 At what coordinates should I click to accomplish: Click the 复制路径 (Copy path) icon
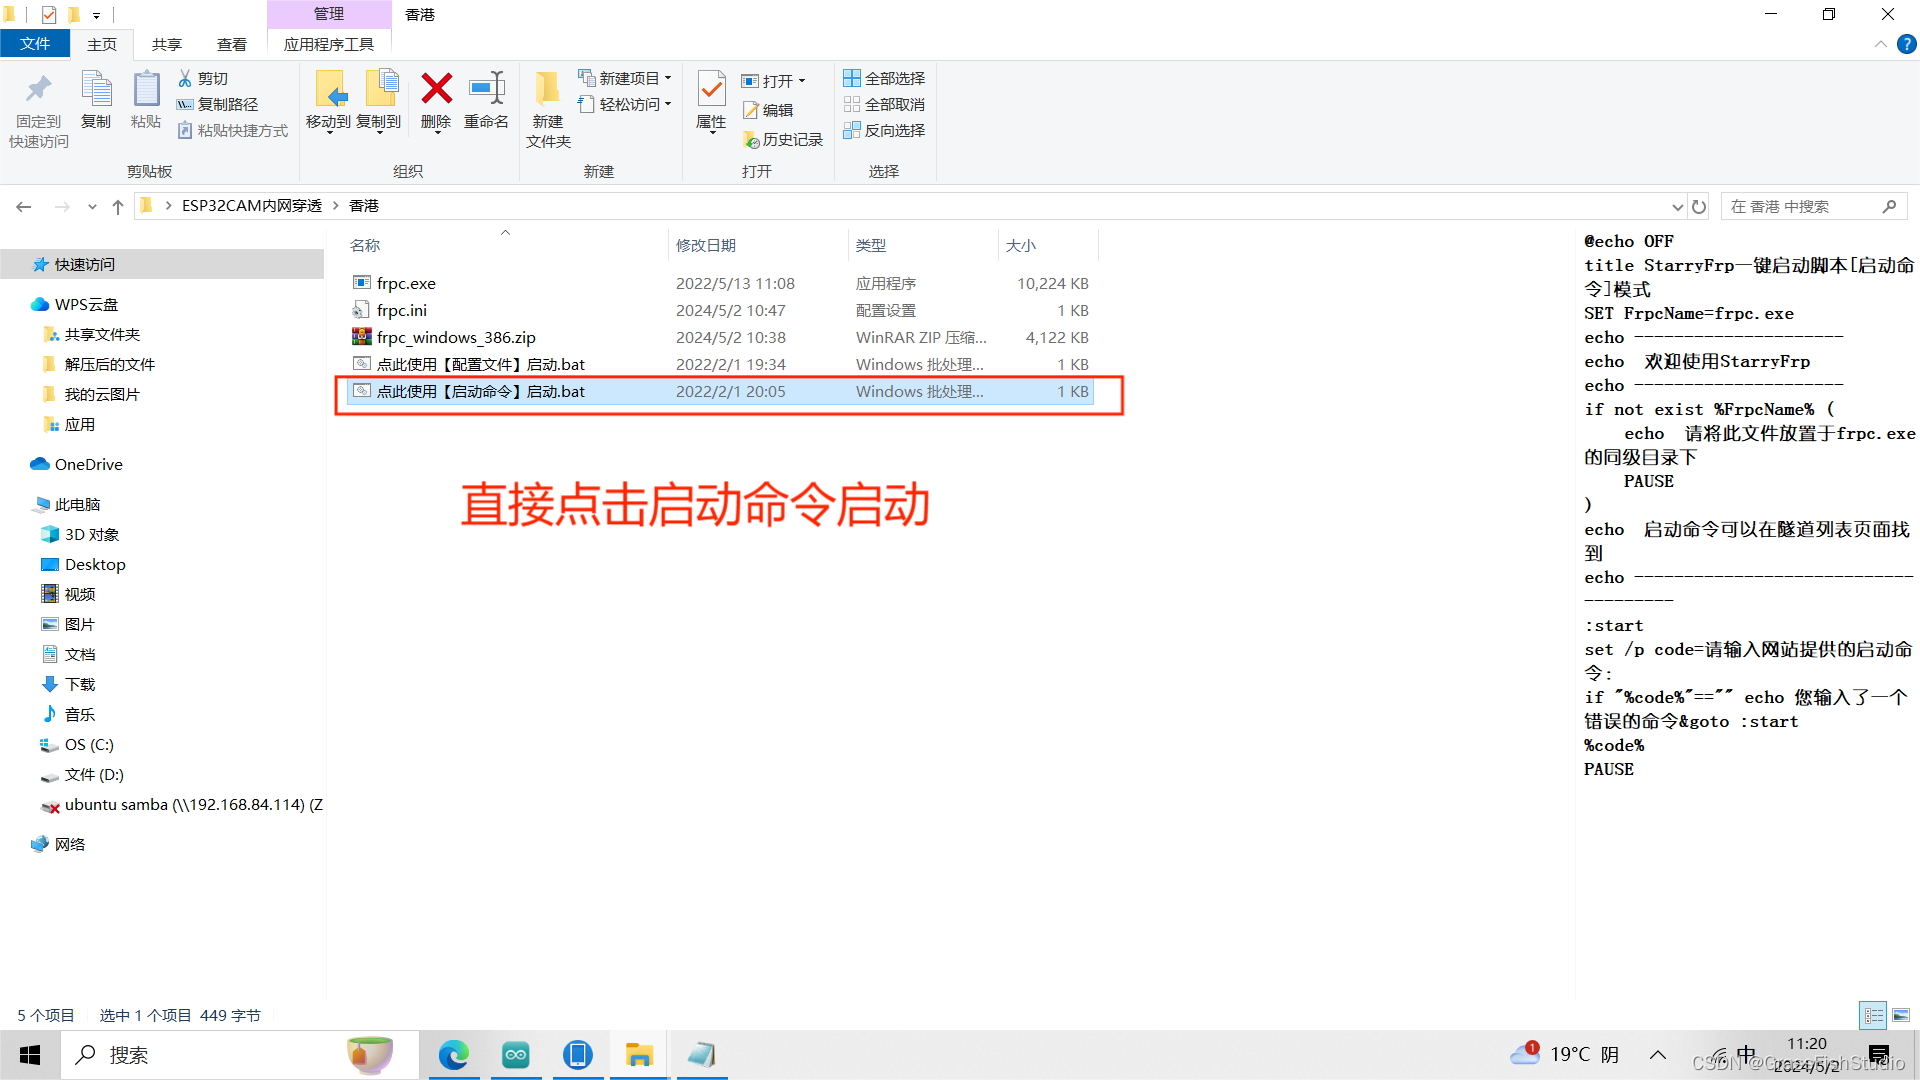185,104
